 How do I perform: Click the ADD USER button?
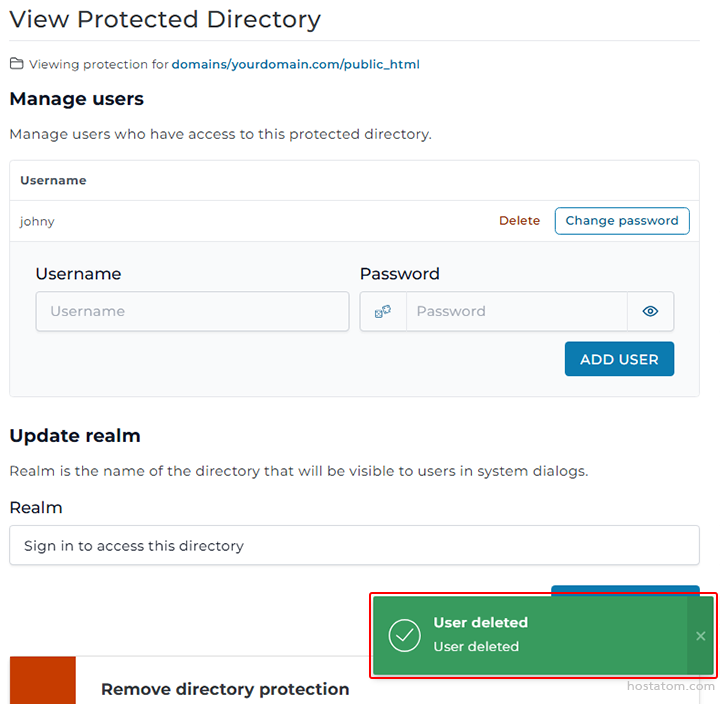619,359
